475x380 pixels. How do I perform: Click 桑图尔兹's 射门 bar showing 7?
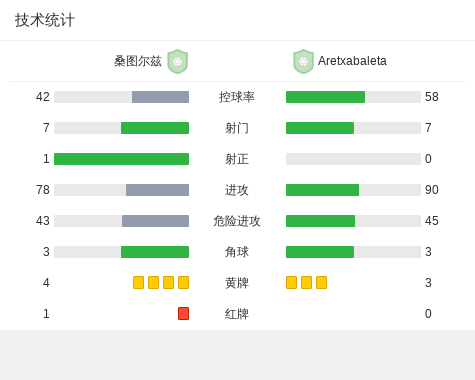121,128
